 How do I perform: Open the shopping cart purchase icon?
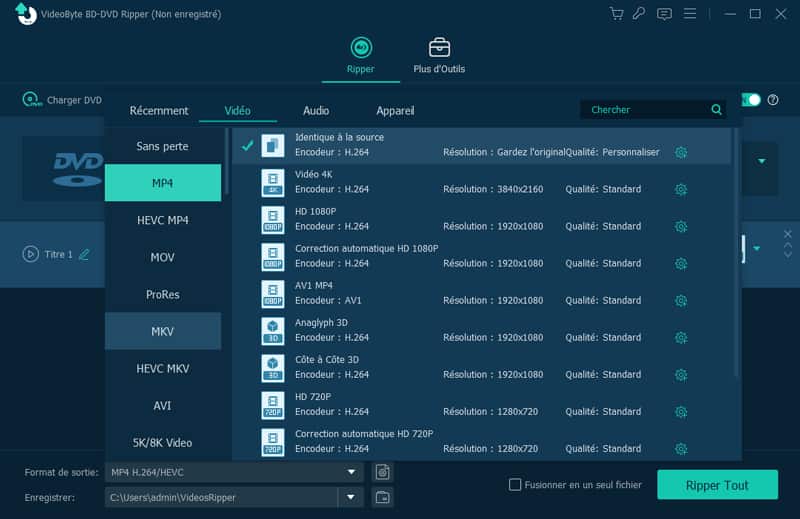point(616,14)
